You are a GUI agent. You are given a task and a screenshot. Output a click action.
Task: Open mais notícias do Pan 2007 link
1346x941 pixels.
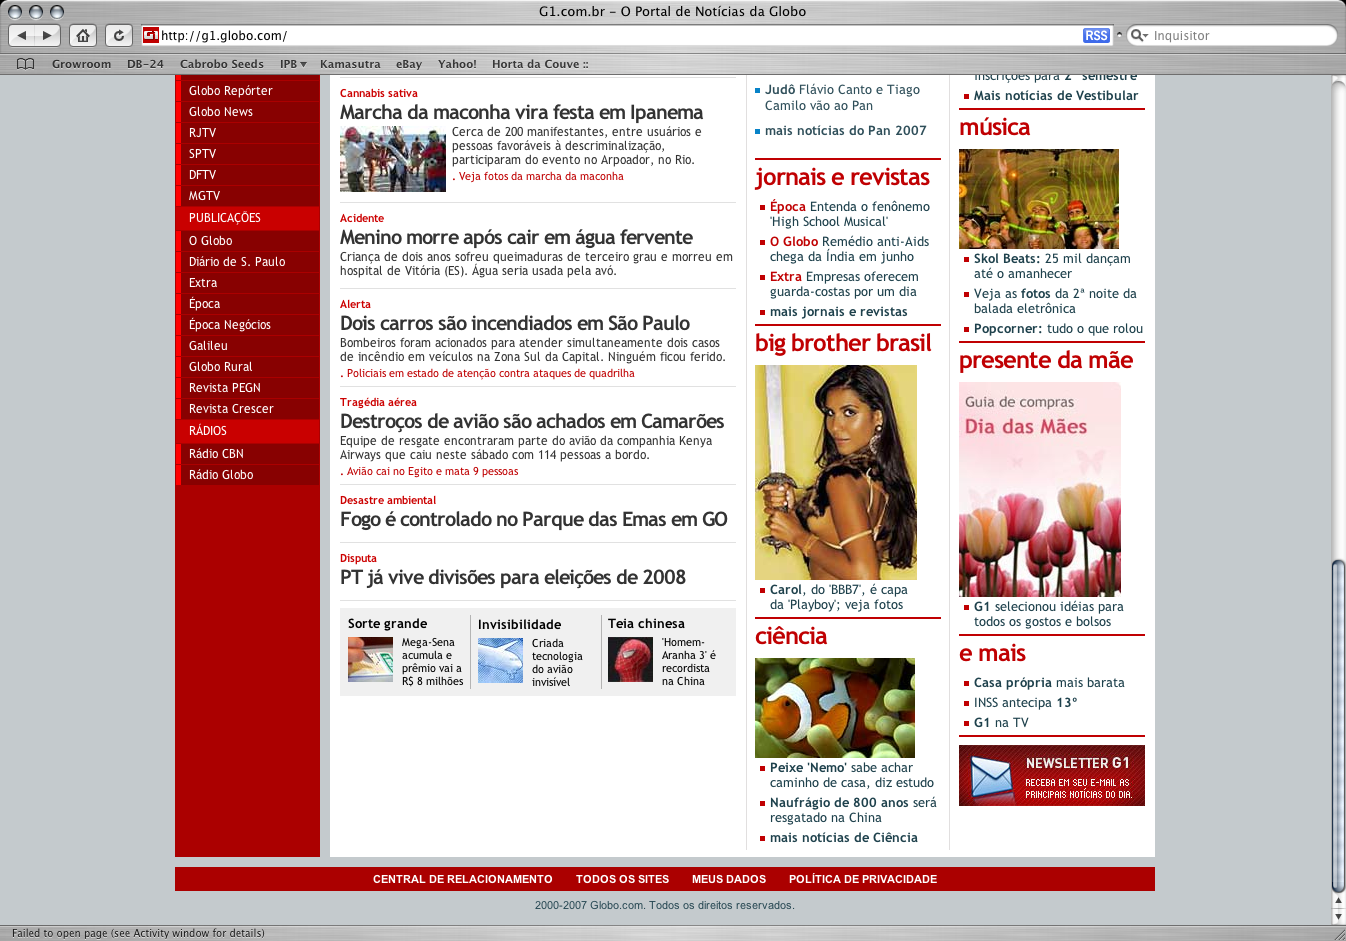coord(845,130)
